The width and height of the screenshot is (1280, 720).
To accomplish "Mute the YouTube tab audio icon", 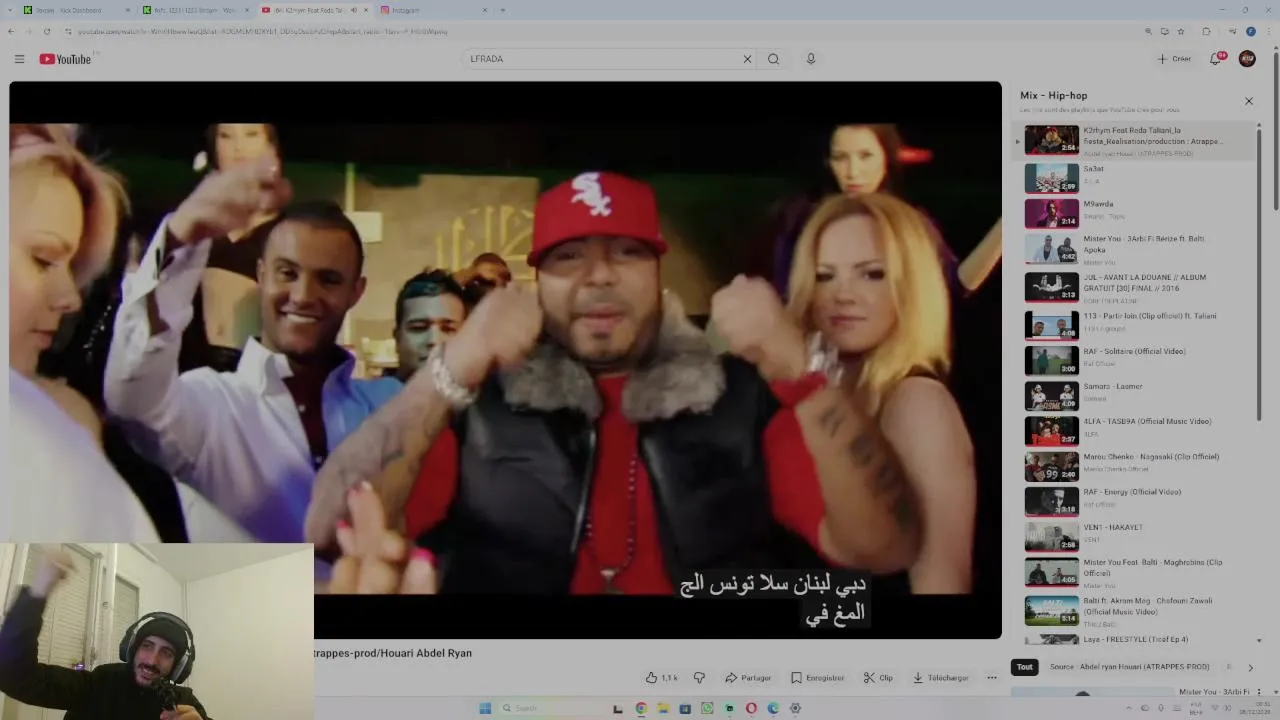I will point(353,10).
